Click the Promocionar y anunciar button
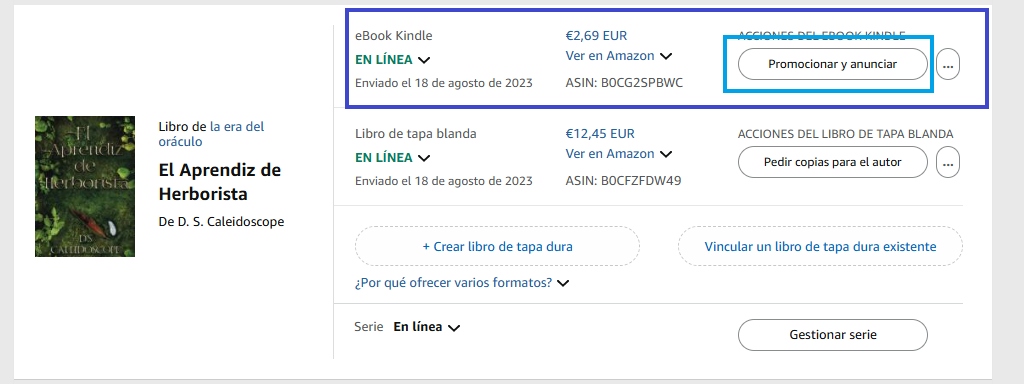The width and height of the screenshot is (1024, 384). [833, 64]
